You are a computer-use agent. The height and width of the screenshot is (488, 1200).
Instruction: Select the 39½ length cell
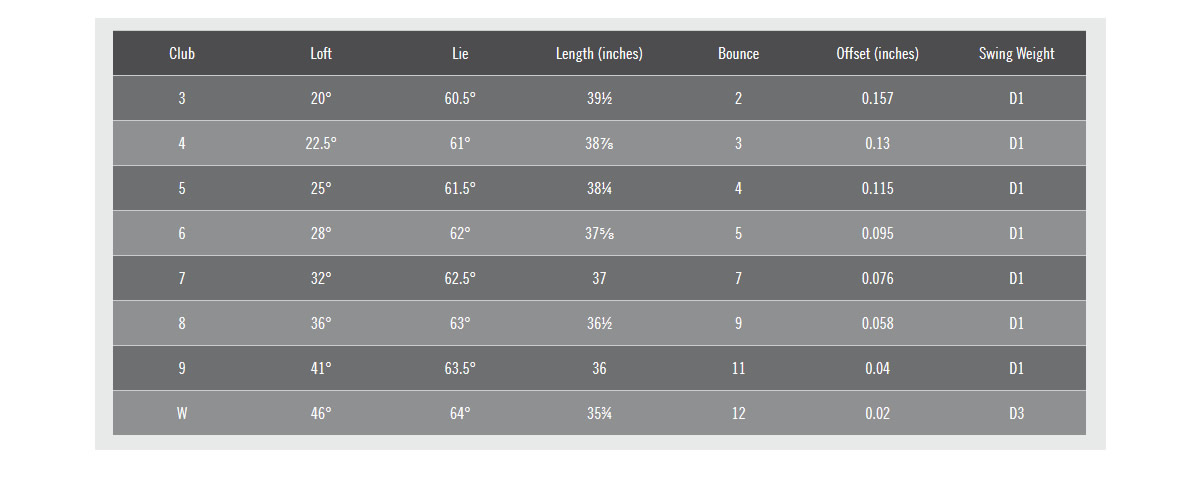[x=599, y=98]
